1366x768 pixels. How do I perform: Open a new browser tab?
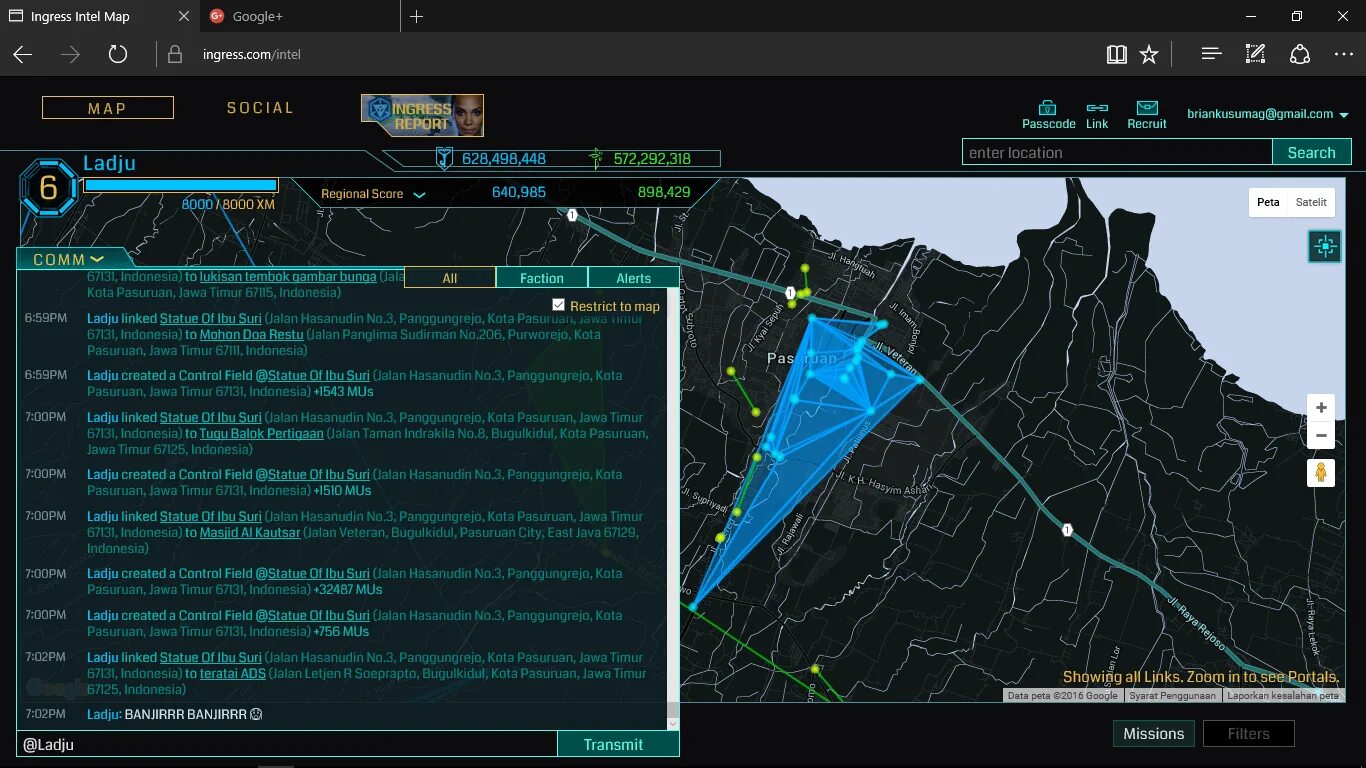[417, 16]
